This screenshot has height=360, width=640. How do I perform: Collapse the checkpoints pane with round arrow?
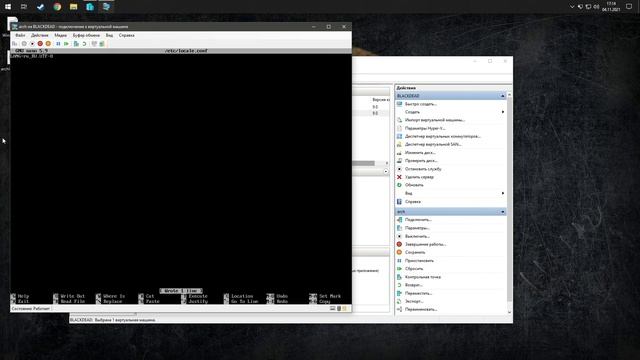click(x=386, y=172)
